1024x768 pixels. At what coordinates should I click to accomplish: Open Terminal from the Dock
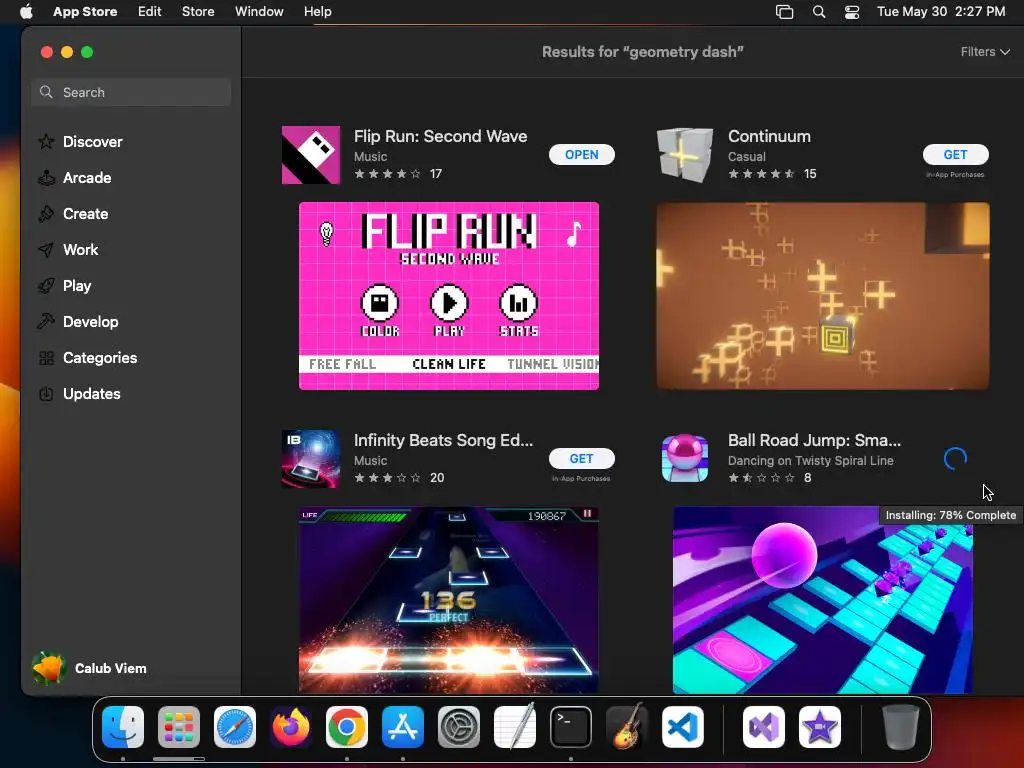pyautogui.click(x=571, y=727)
